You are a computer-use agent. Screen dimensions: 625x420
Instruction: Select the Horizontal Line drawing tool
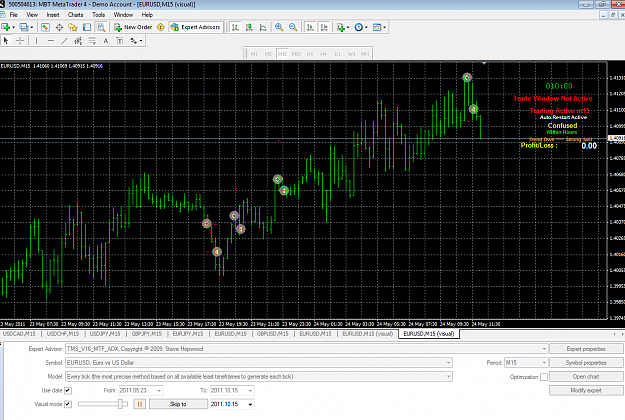[51, 41]
